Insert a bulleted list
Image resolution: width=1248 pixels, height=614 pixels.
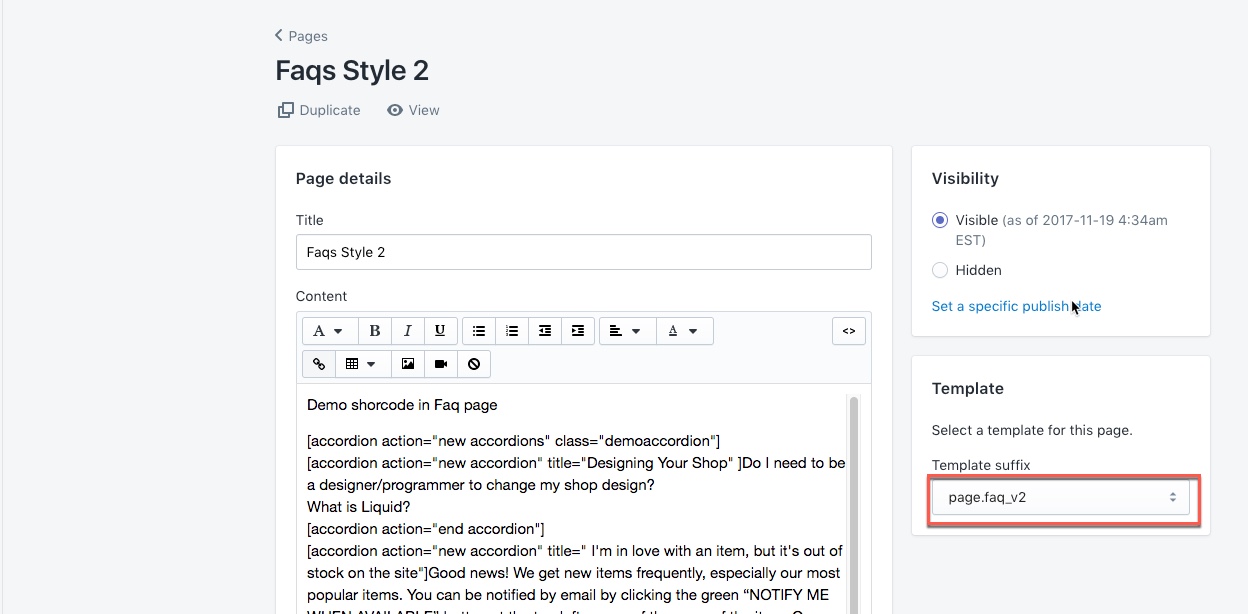click(x=479, y=331)
